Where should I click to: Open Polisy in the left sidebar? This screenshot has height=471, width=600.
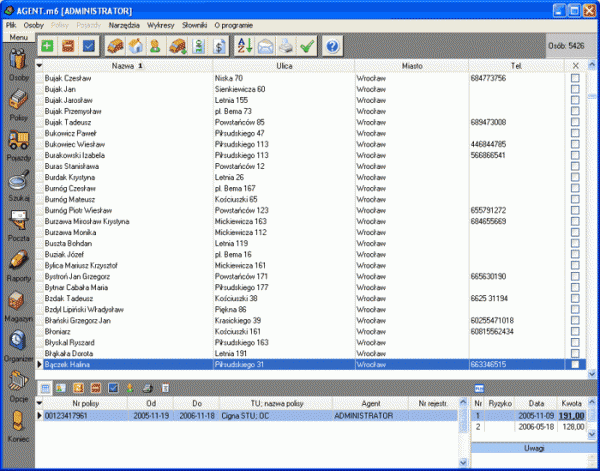pyautogui.click(x=18, y=105)
